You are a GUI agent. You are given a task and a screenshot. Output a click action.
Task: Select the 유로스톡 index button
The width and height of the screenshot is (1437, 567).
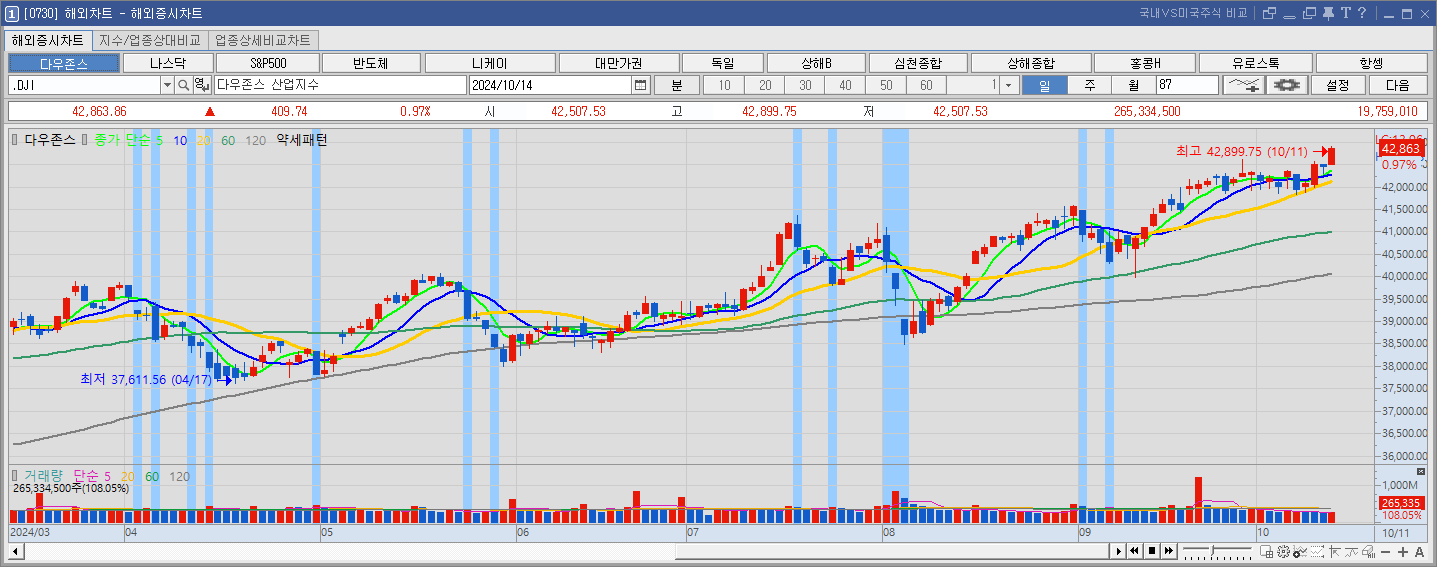[1256, 63]
